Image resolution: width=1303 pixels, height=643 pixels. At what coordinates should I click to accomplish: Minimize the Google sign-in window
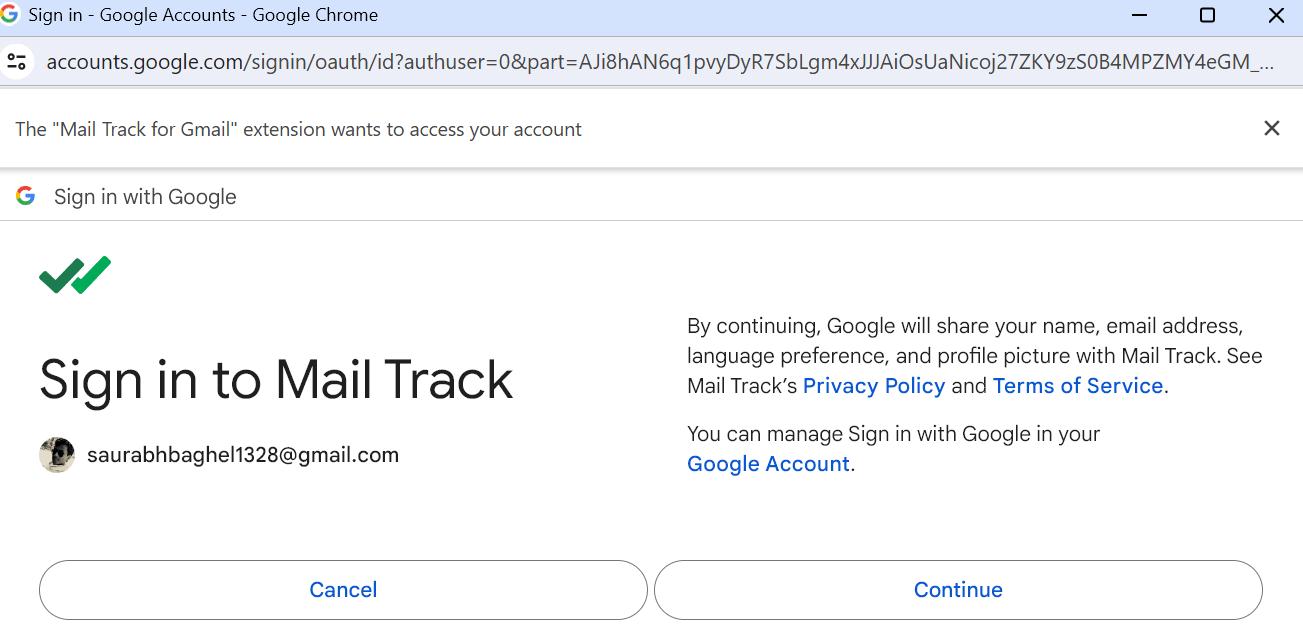pos(1140,15)
